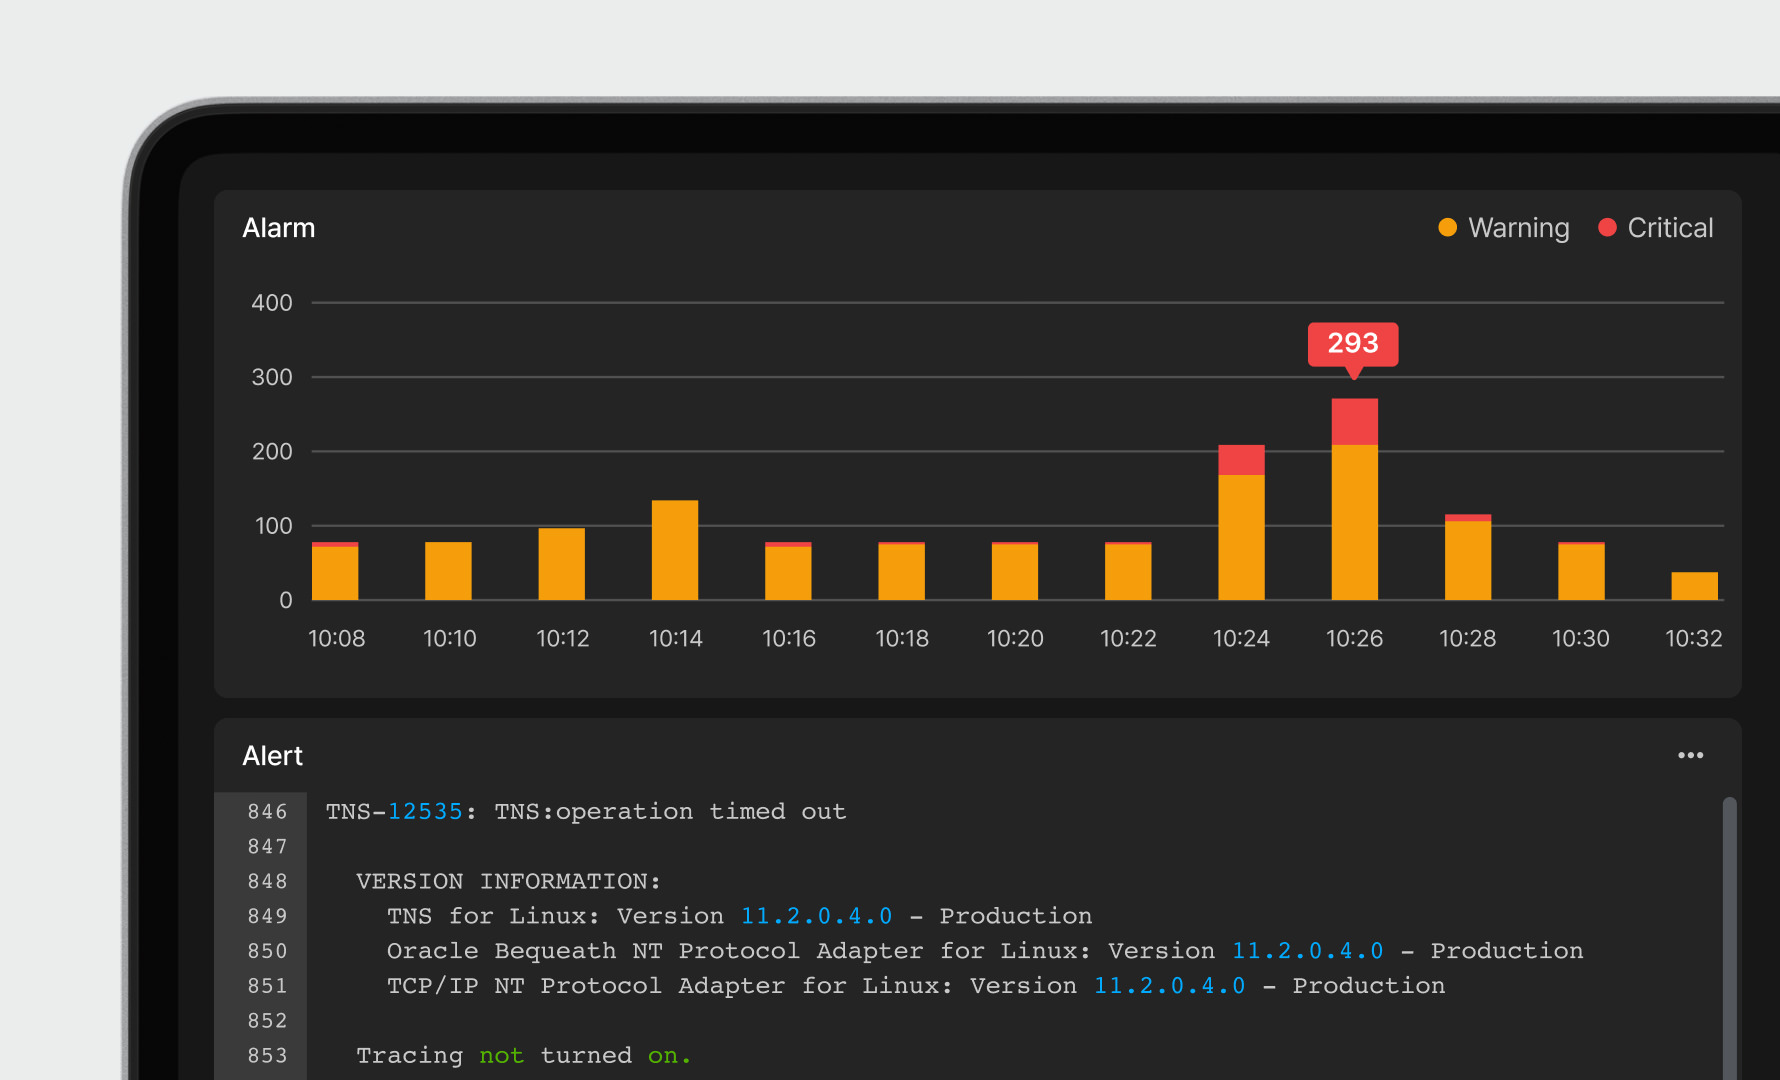Viewport: 1780px width, 1080px height.
Task: Select the red critical segment at 10:26
Action: [x=1354, y=421]
